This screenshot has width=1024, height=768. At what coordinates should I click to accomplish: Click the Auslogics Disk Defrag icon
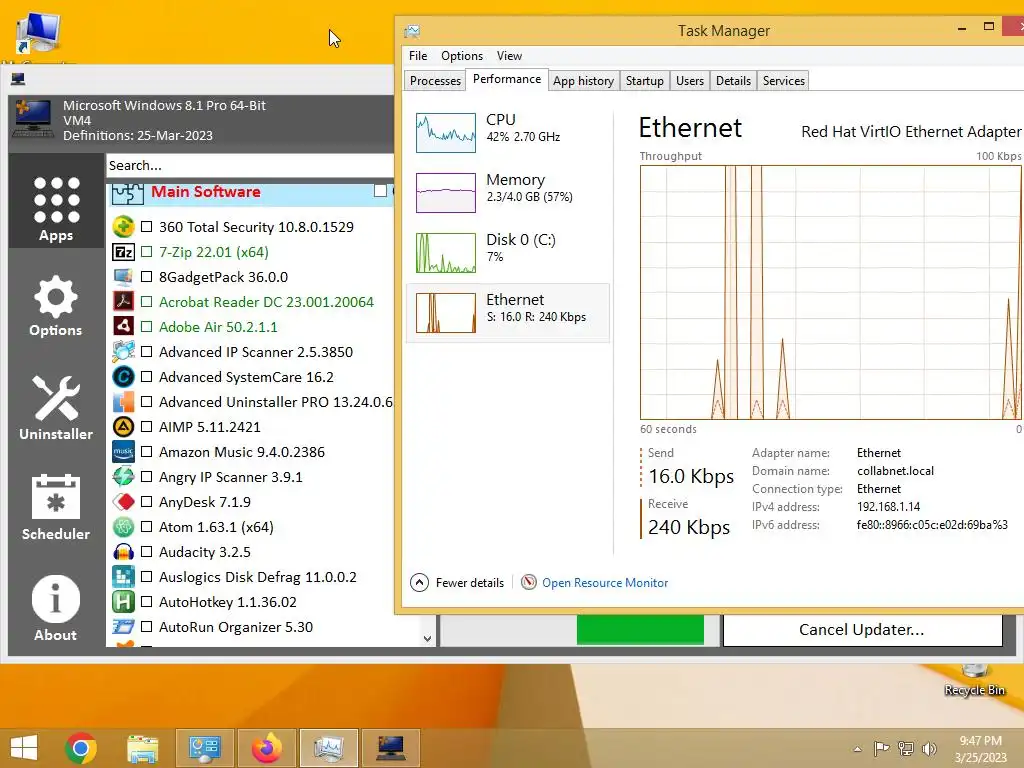123,577
